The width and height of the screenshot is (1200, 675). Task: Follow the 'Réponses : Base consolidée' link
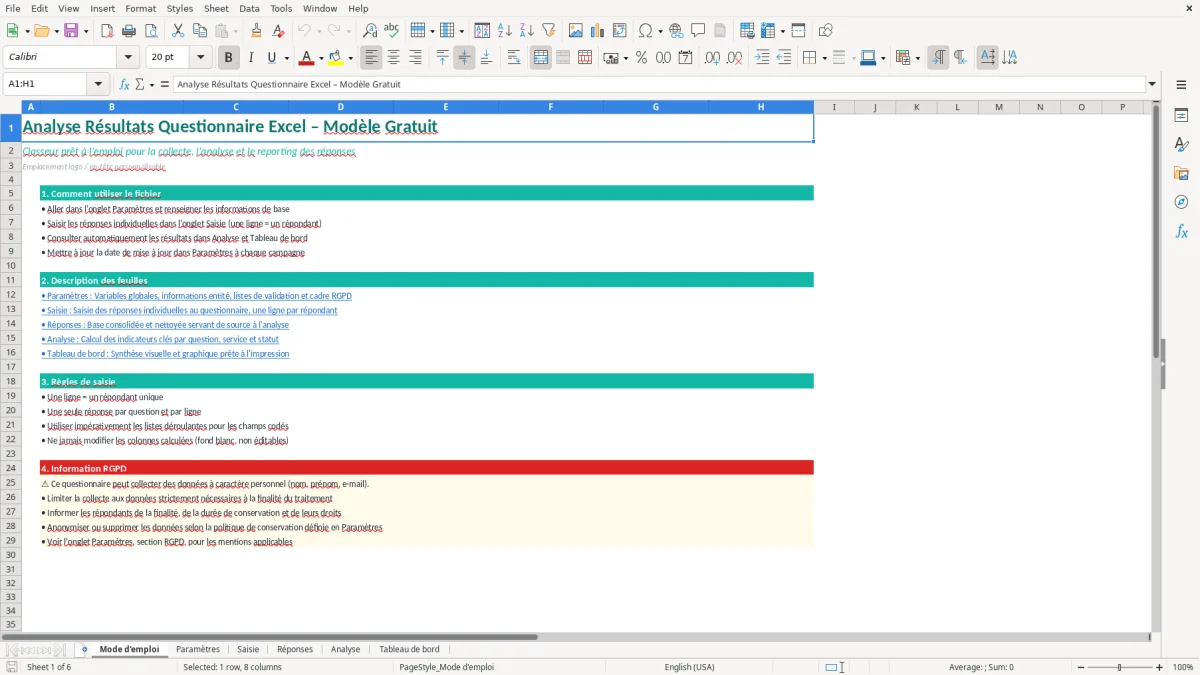165,325
